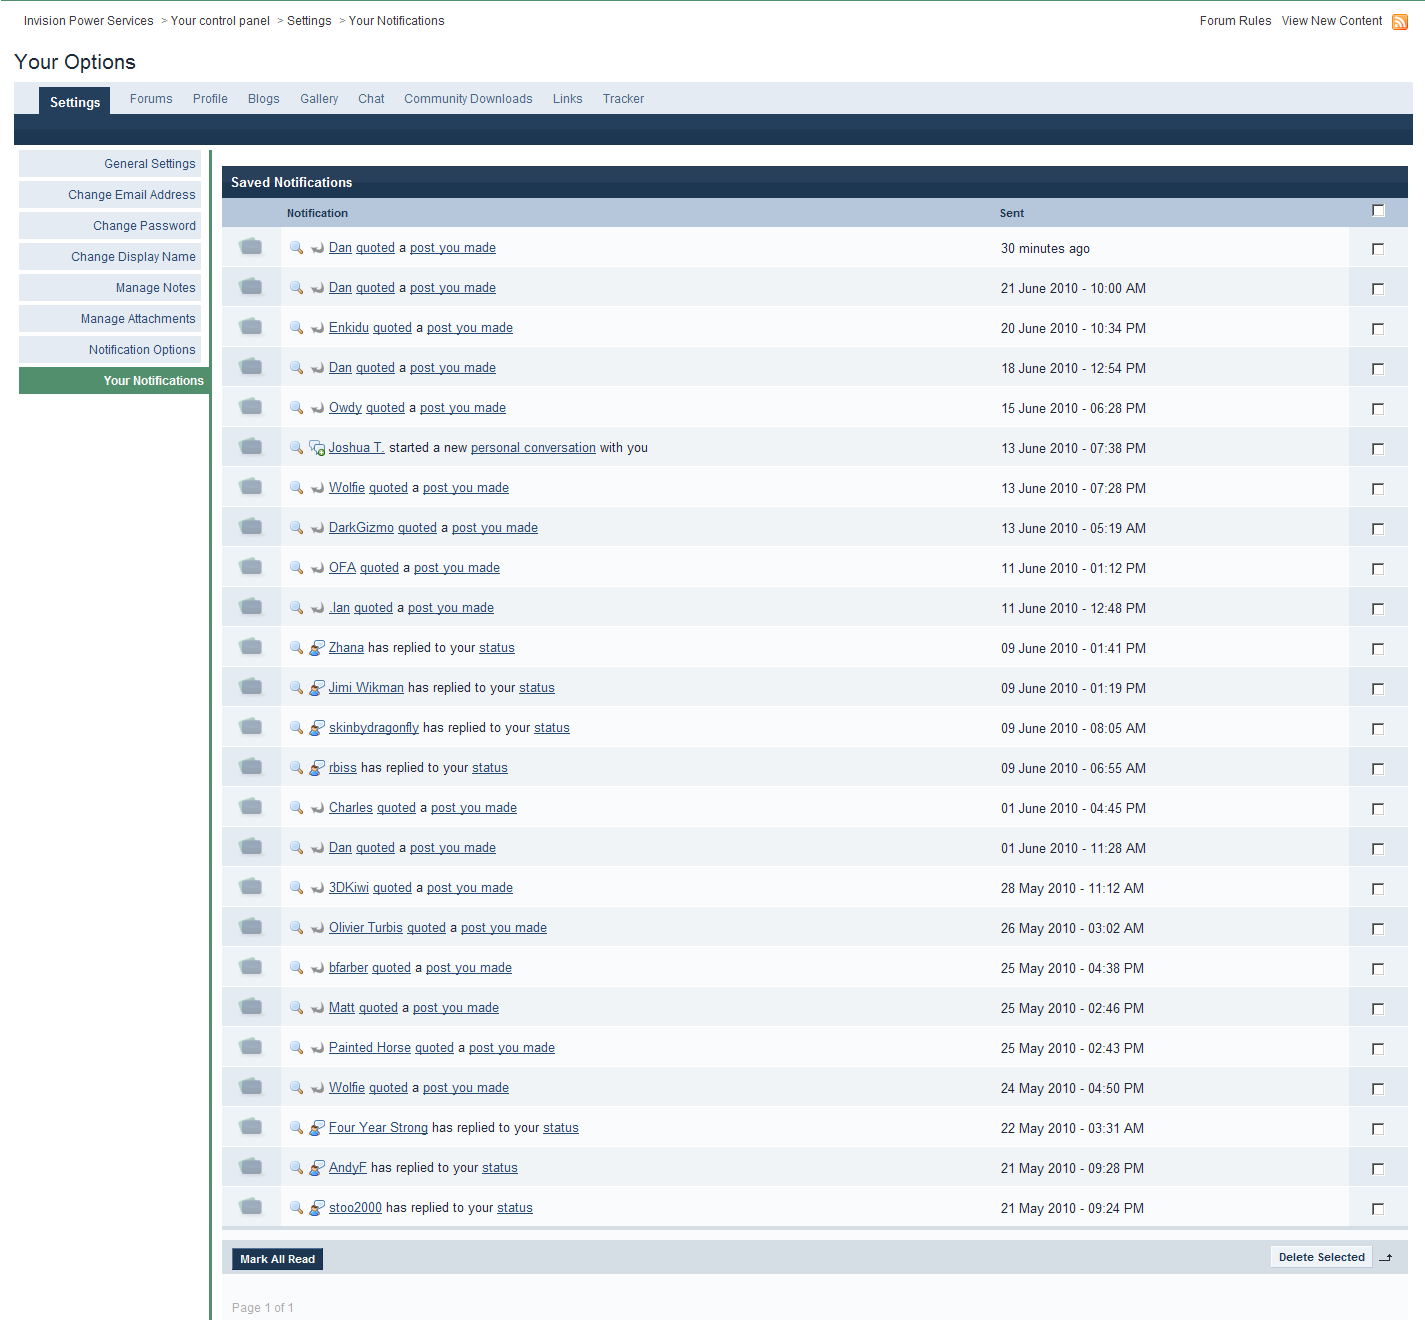Viewport: 1425px width, 1320px height.
Task: Go to Invision Power Services breadcrumb
Action: pyautogui.click(x=89, y=21)
